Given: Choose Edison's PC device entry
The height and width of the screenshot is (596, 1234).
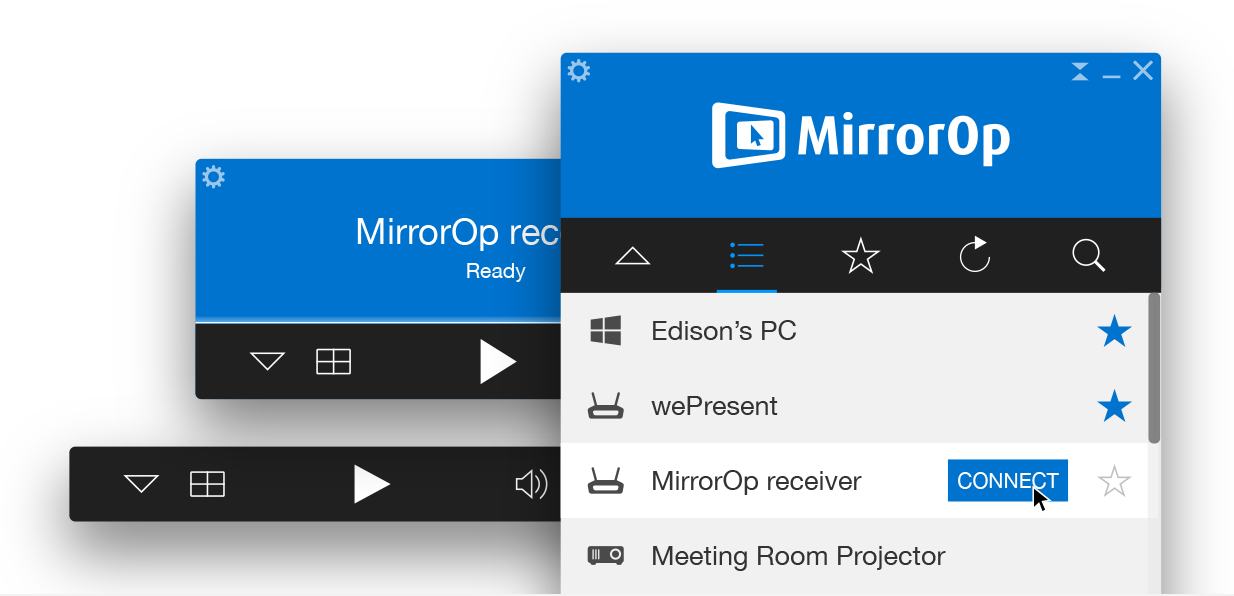Looking at the screenshot, I should click(723, 331).
